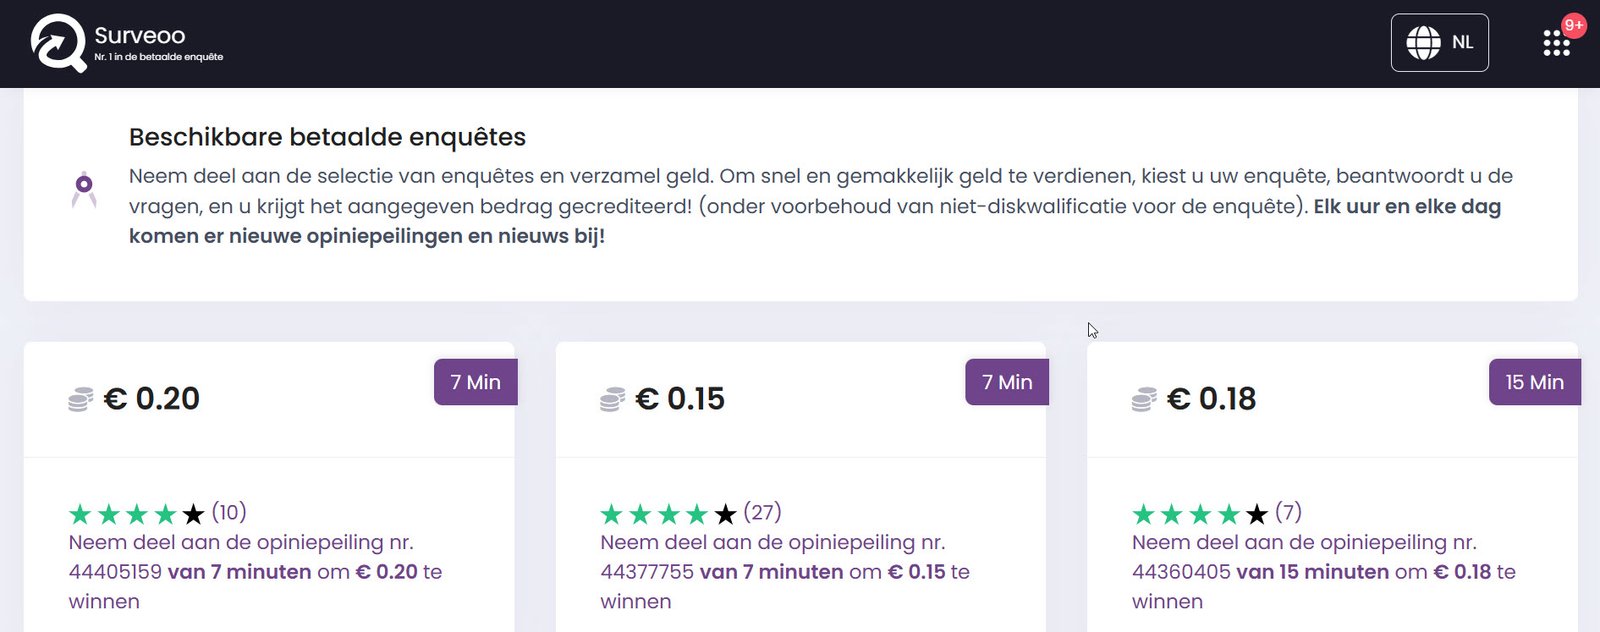Click the star rating with 7 reviews
The width and height of the screenshot is (1600, 632).
pyautogui.click(x=1199, y=514)
